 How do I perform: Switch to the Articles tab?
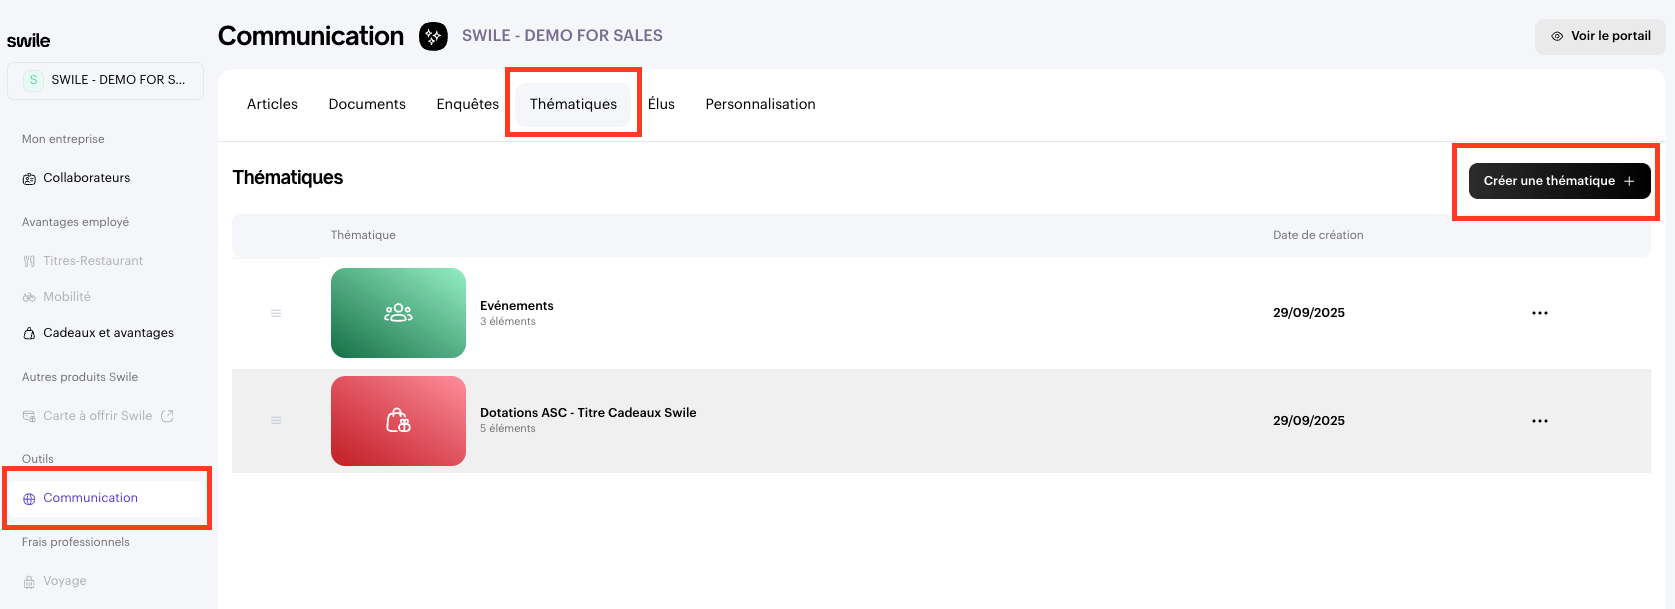point(272,104)
